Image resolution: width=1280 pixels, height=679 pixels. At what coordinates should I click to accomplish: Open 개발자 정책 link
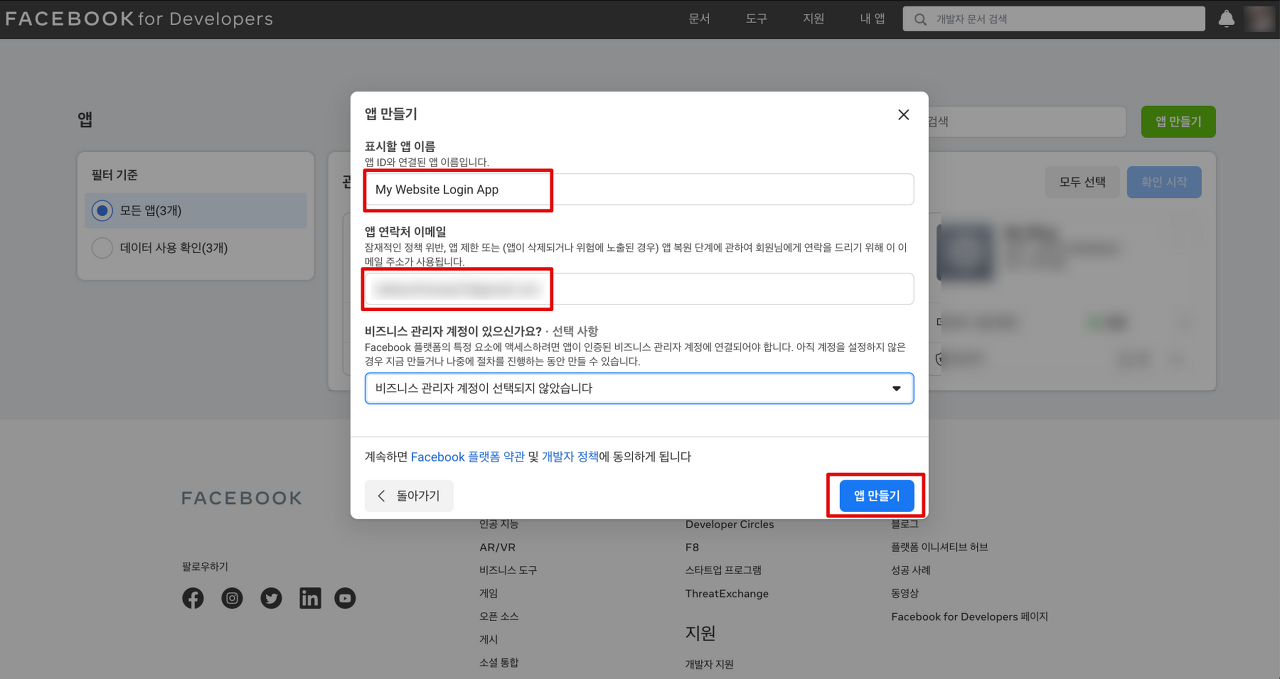(570, 457)
